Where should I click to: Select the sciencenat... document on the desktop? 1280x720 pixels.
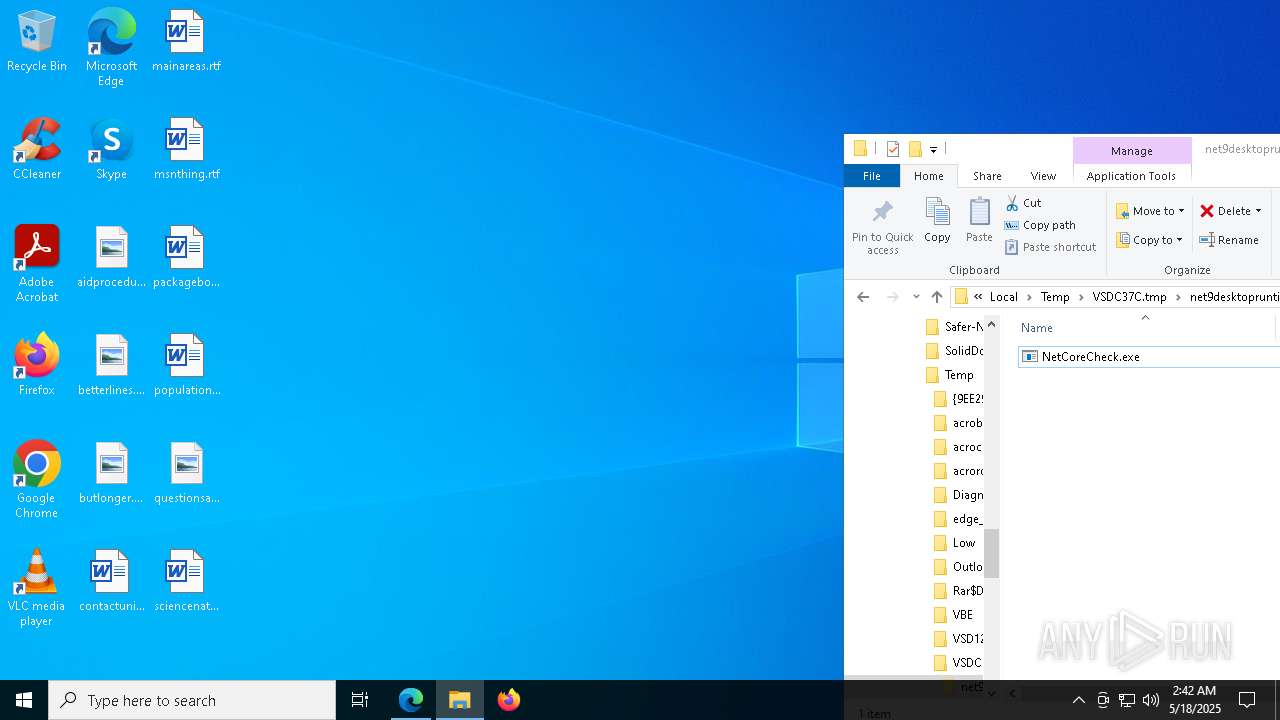pos(186,582)
